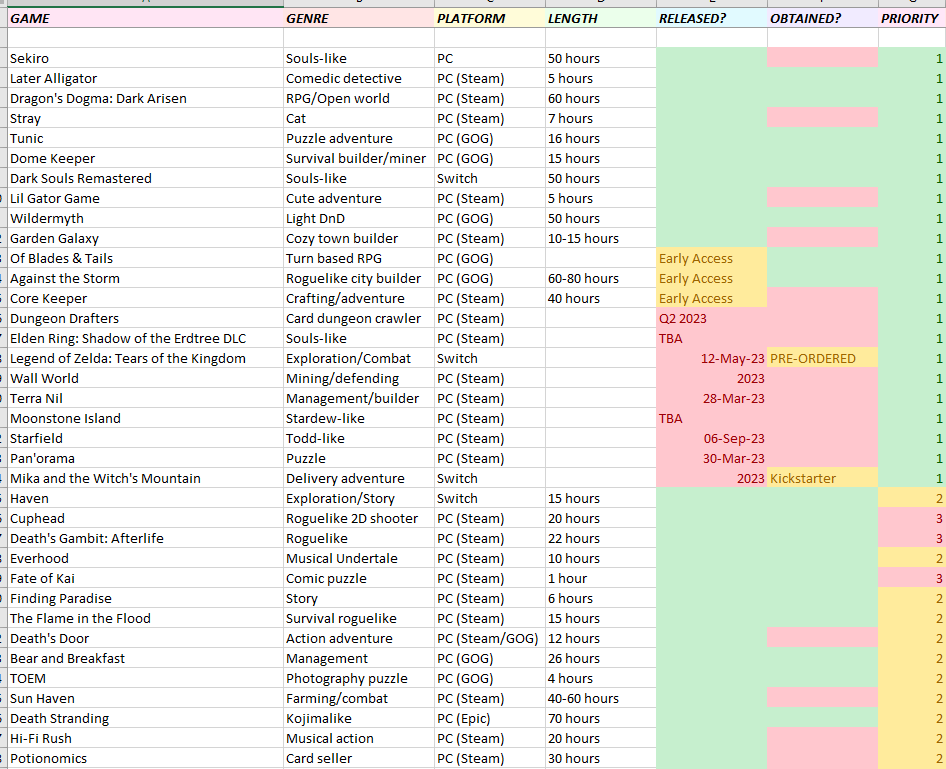Click the Dome Keeper cell
This screenshot has width=946, height=769.
coord(145,158)
